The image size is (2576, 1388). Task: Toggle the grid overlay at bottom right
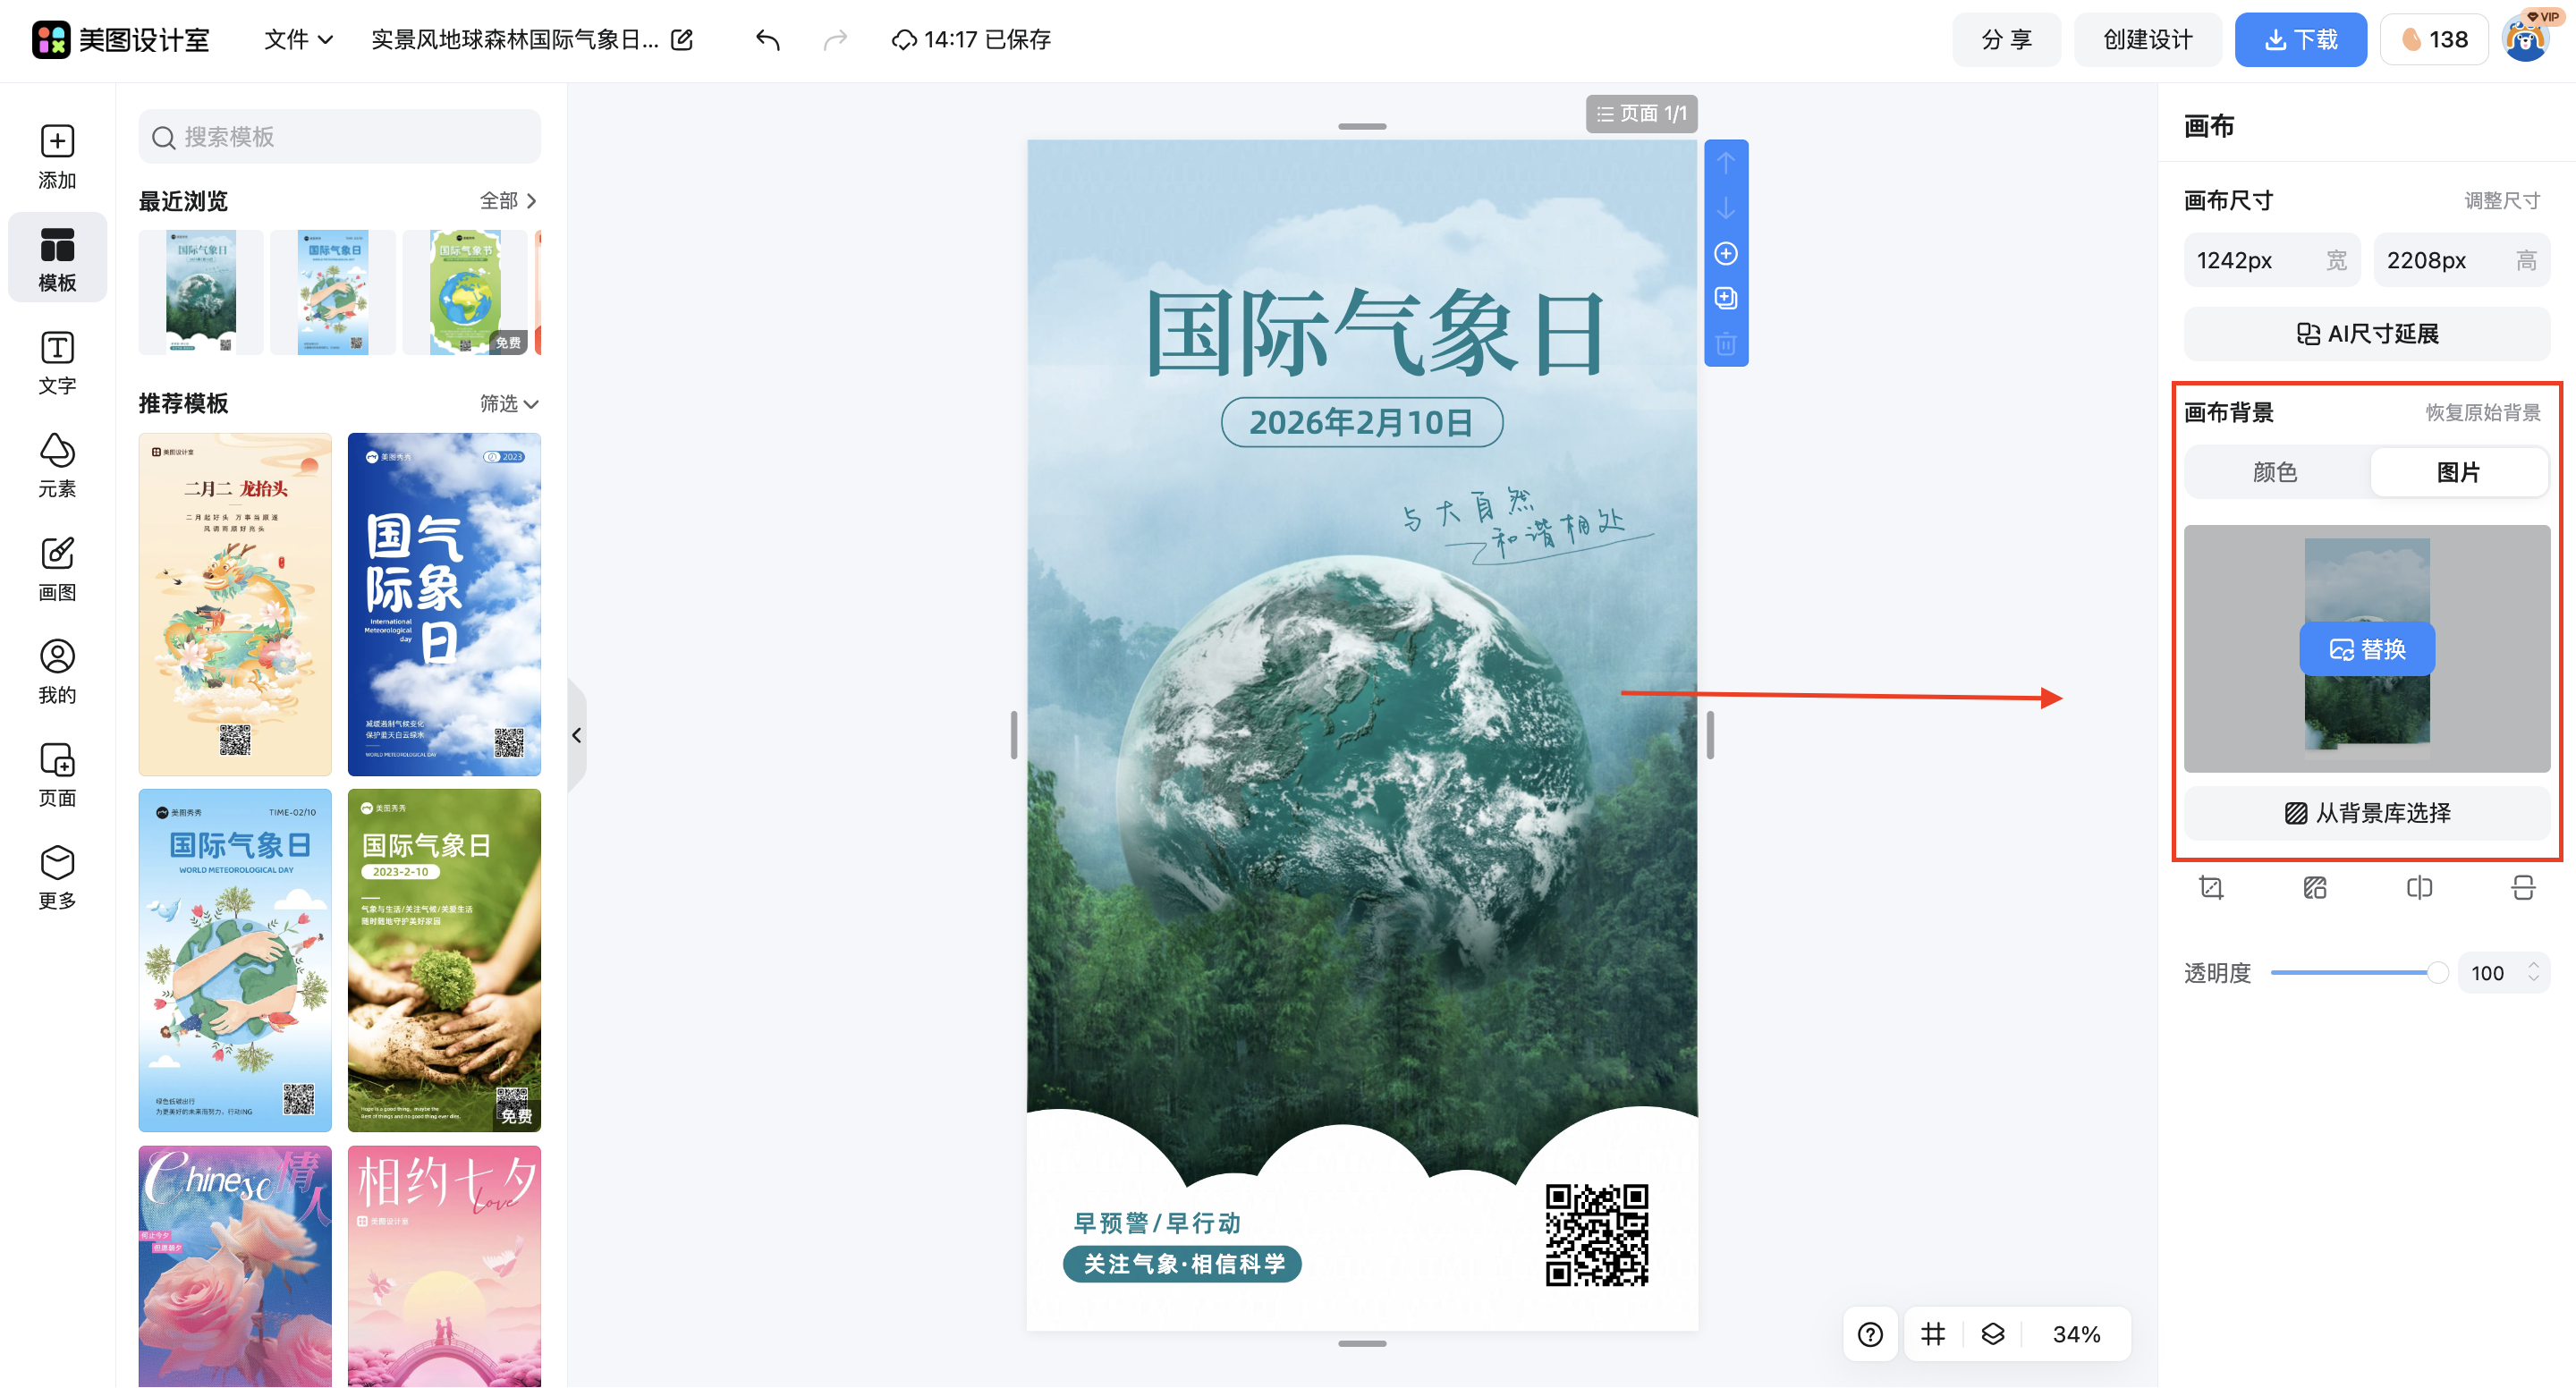click(1932, 1333)
